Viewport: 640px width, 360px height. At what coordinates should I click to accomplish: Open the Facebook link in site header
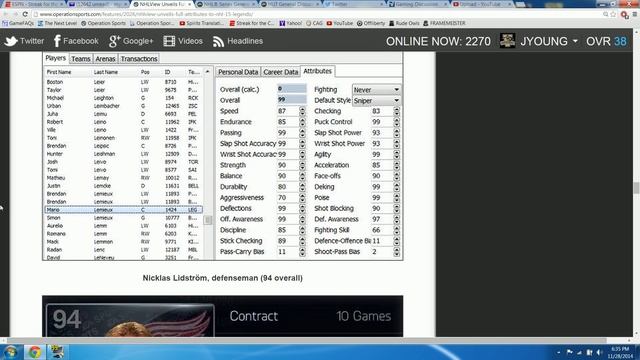pyautogui.click(x=76, y=41)
